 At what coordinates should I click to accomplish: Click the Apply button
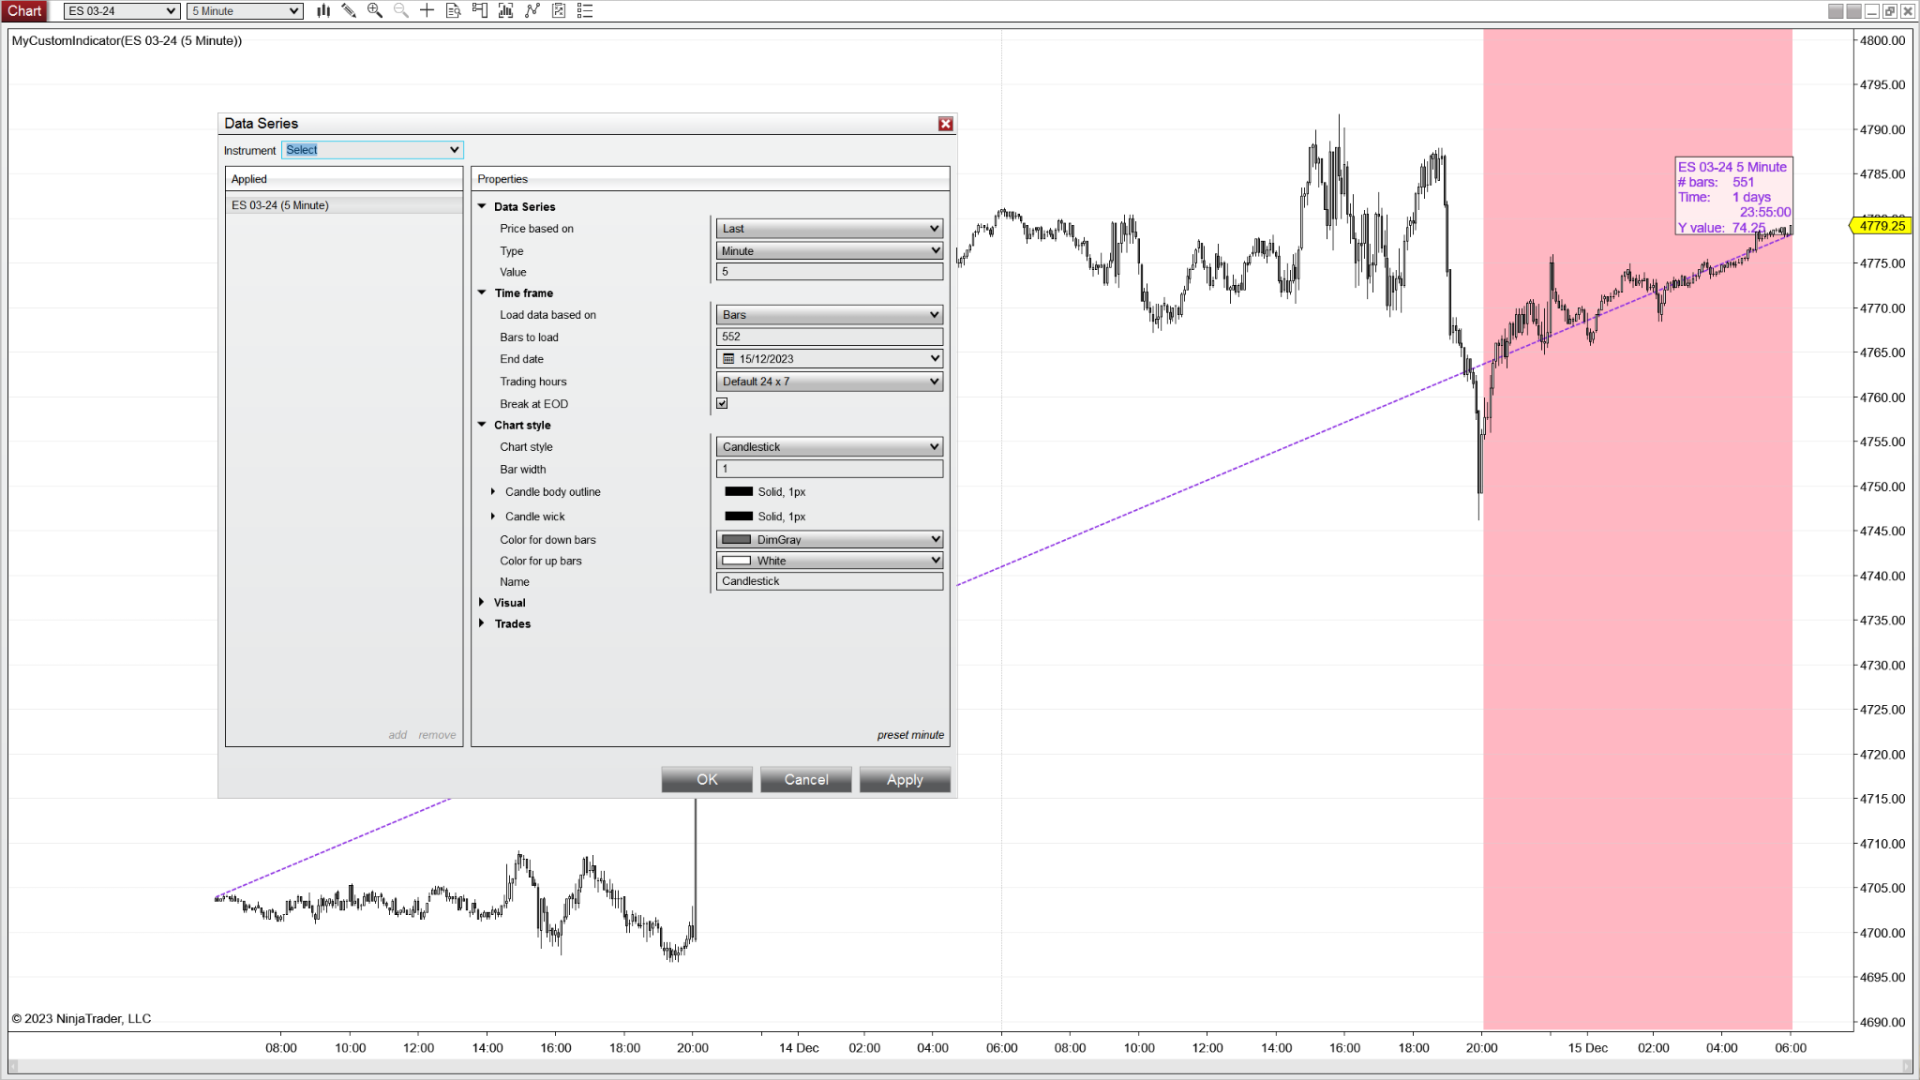[904, 780]
